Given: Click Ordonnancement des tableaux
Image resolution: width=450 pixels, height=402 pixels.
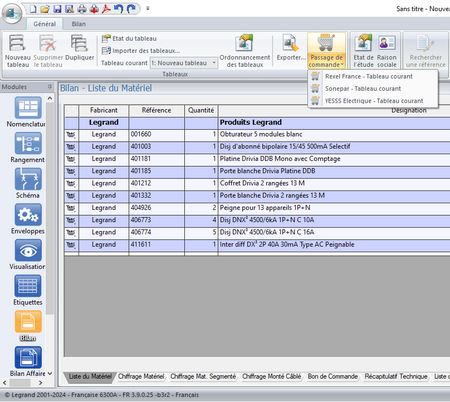Looking at the screenshot, I should [245, 51].
